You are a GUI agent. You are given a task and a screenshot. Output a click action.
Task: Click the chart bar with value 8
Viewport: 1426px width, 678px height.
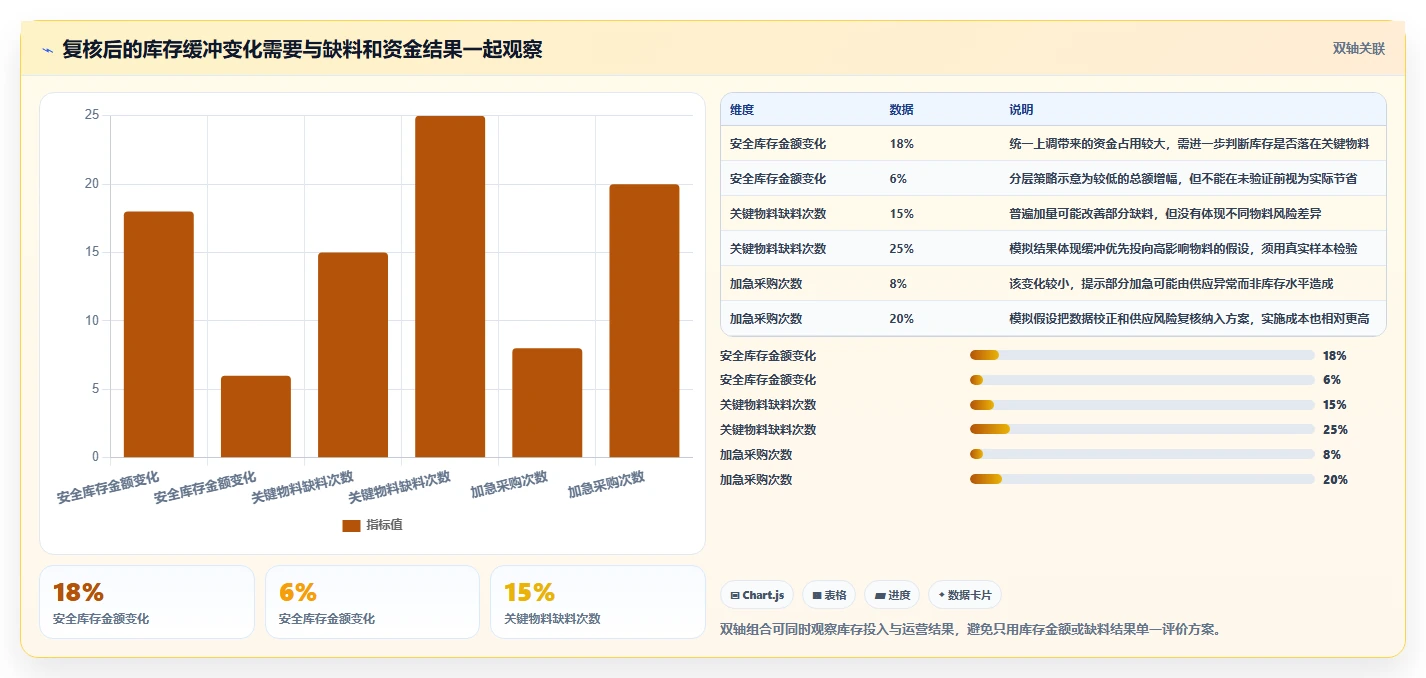547,403
